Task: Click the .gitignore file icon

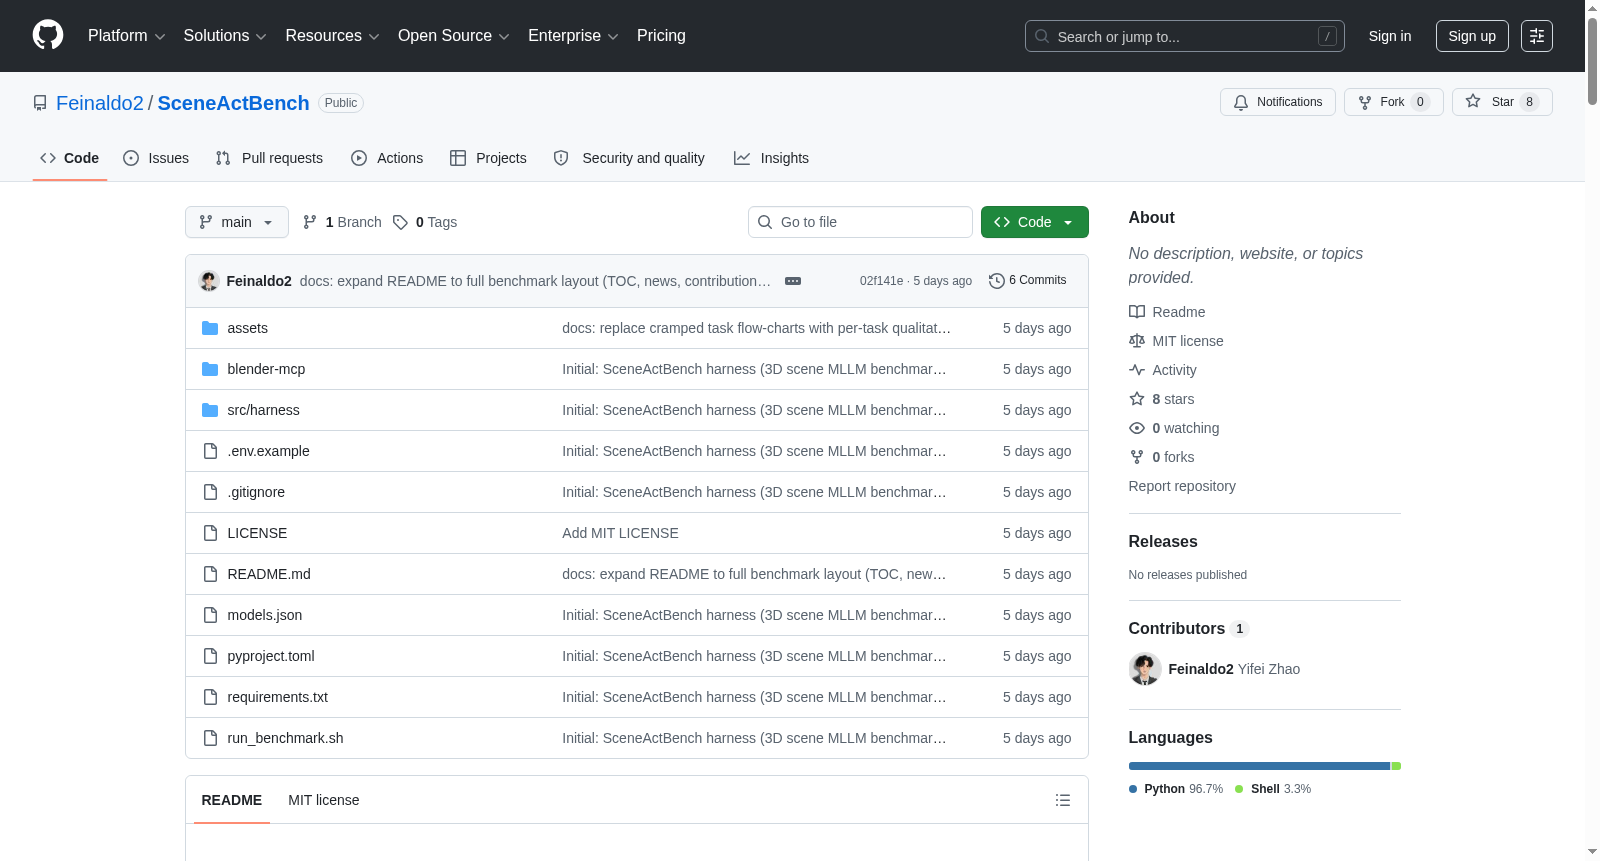Action: pyautogui.click(x=210, y=492)
